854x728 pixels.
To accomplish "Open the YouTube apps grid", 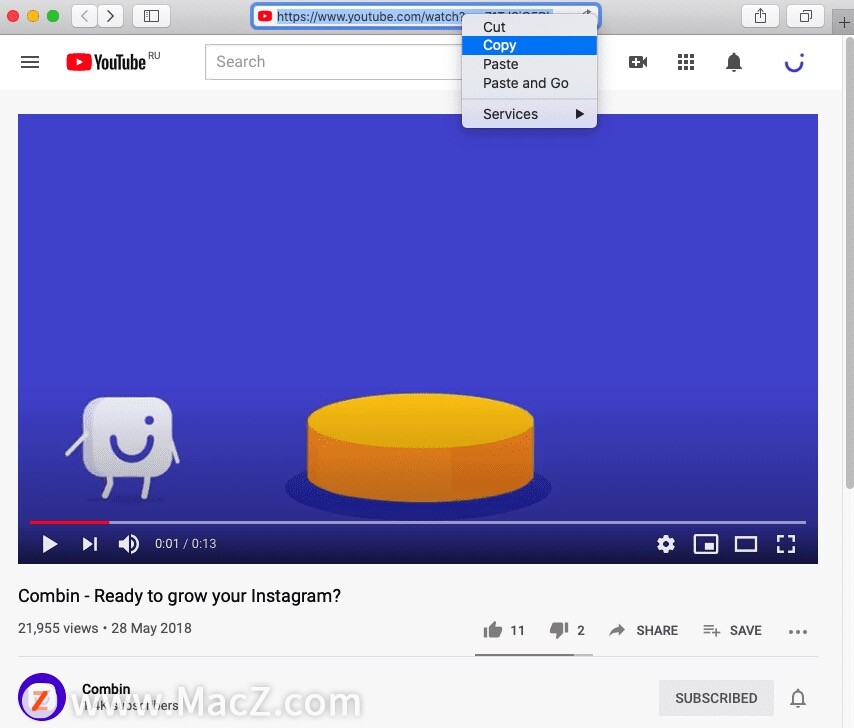I will (686, 62).
